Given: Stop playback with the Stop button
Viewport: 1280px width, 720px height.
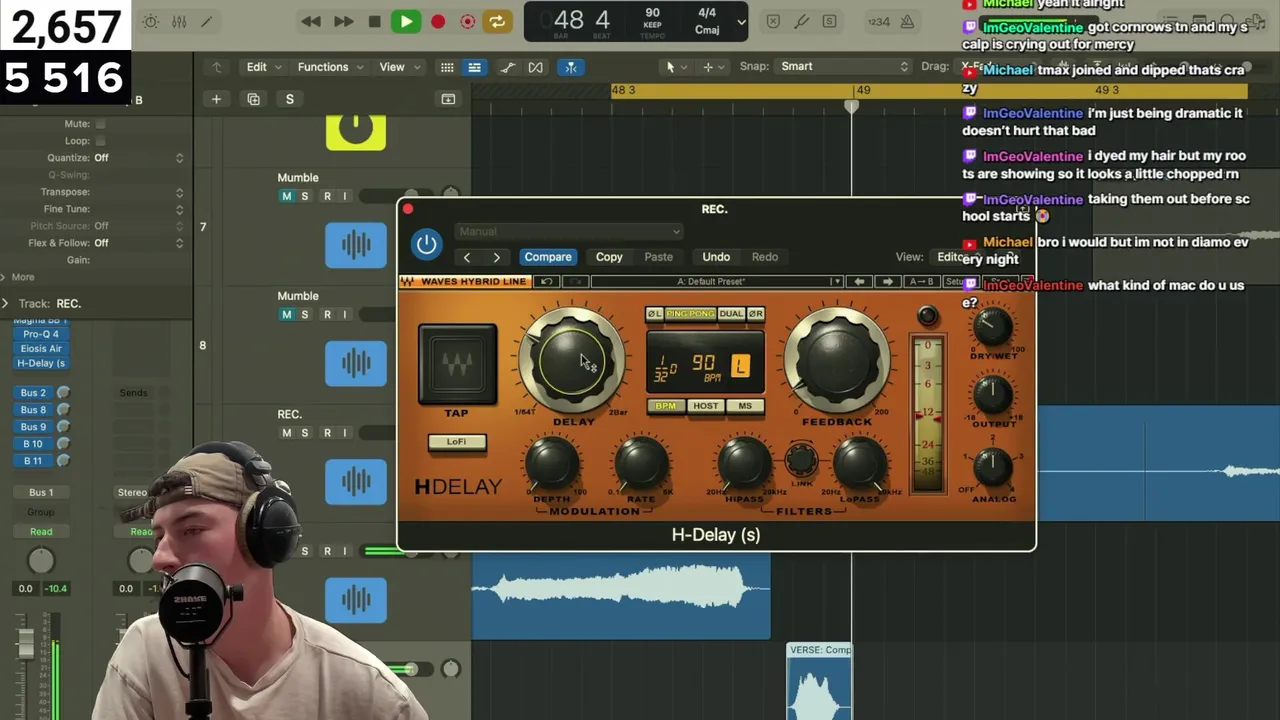Looking at the screenshot, I should click(x=374, y=21).
